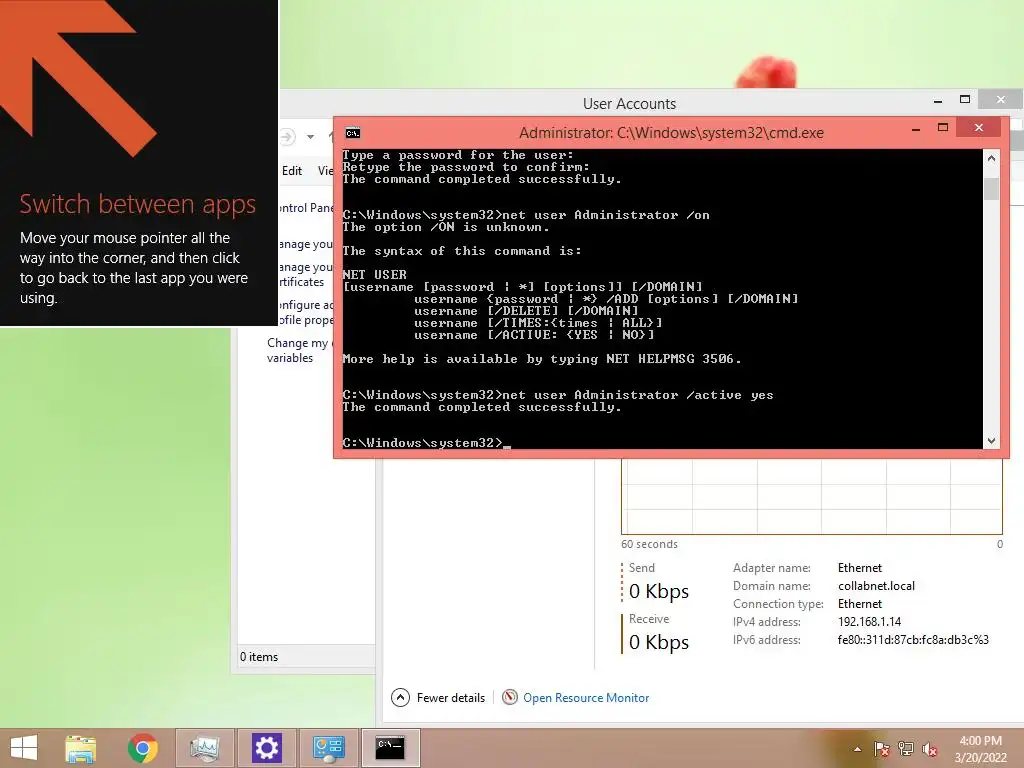Open recent locations dropdown arrow
1024x768 pixels.
[x=310, y=137]
